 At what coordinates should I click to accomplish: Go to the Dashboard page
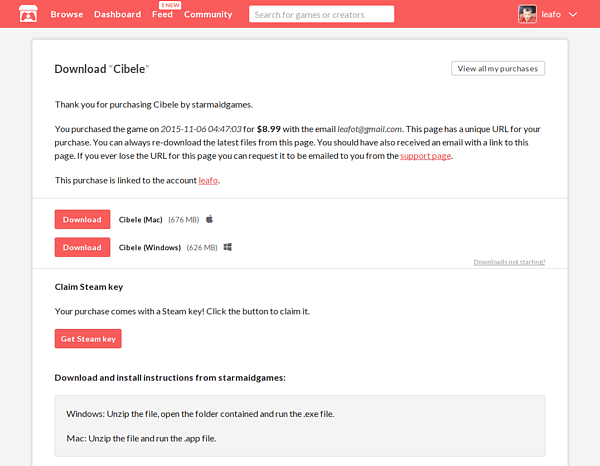(x=117, y=15)
